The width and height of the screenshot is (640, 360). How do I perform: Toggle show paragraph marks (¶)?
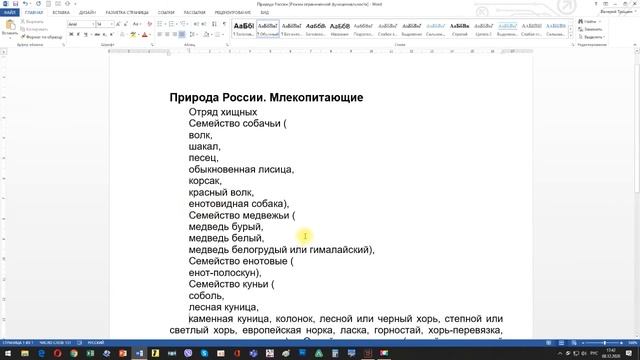(x=224, y=24)
